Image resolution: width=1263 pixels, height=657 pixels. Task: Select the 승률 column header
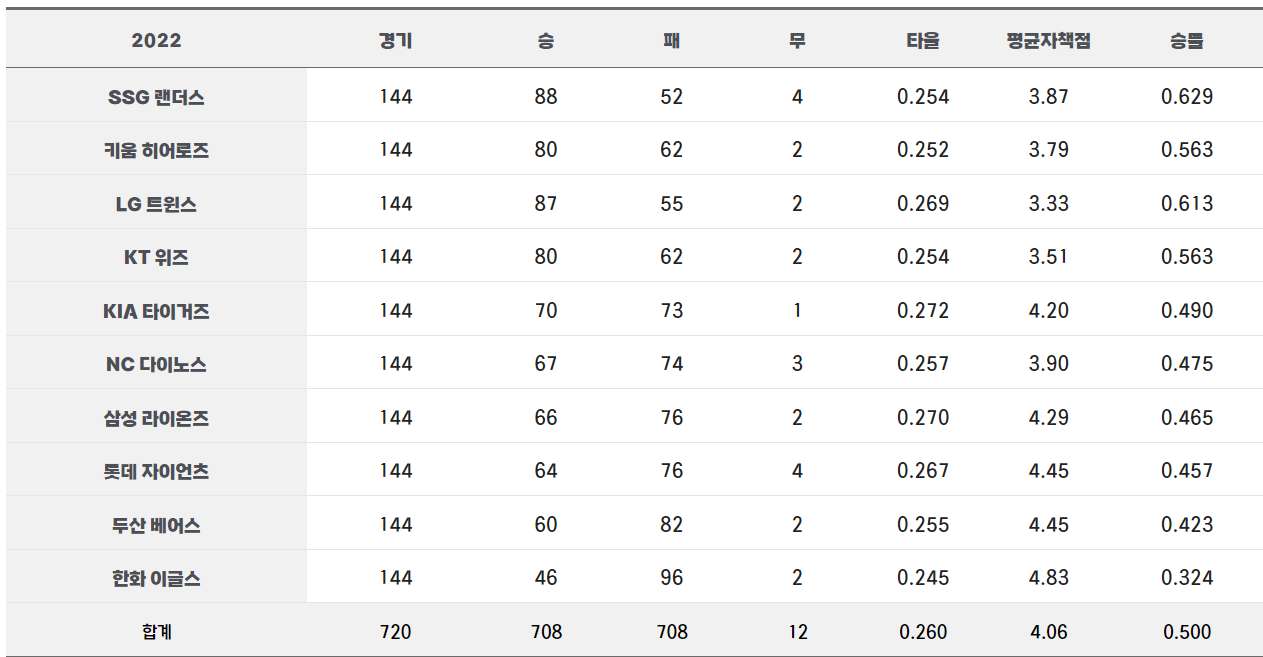[1186, 41]
